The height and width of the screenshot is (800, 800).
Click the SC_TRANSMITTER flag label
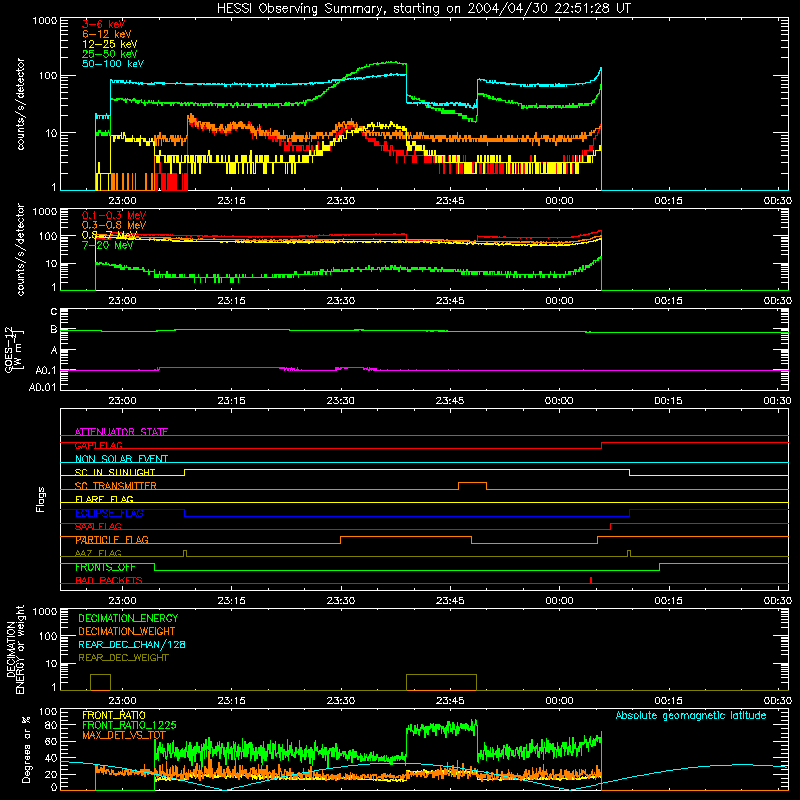pos(115,486)
